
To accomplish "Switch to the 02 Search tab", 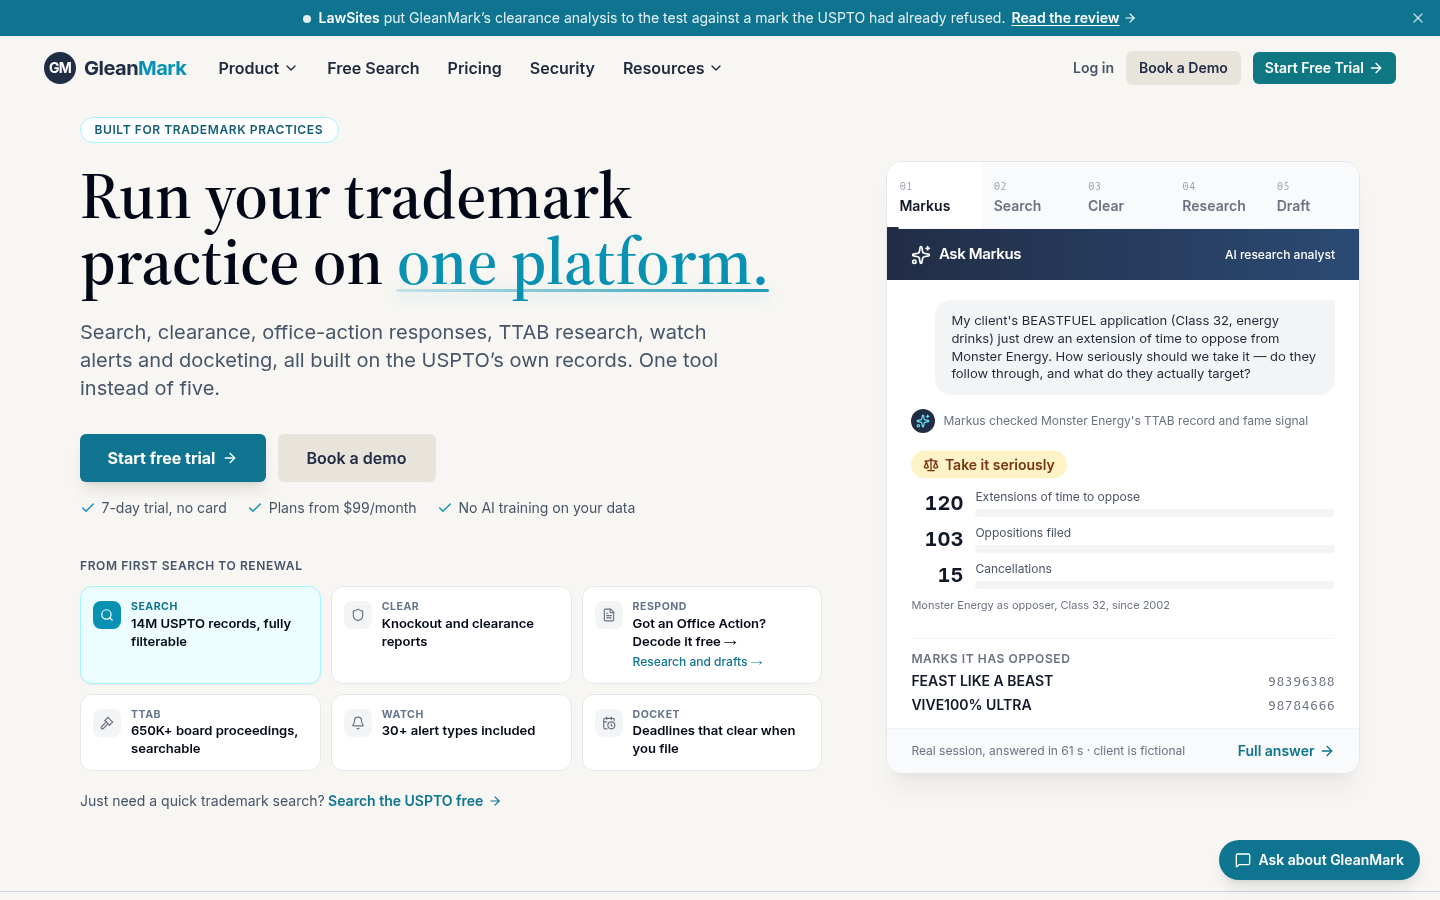I will pyautogui.click(x=1028, y=196).
